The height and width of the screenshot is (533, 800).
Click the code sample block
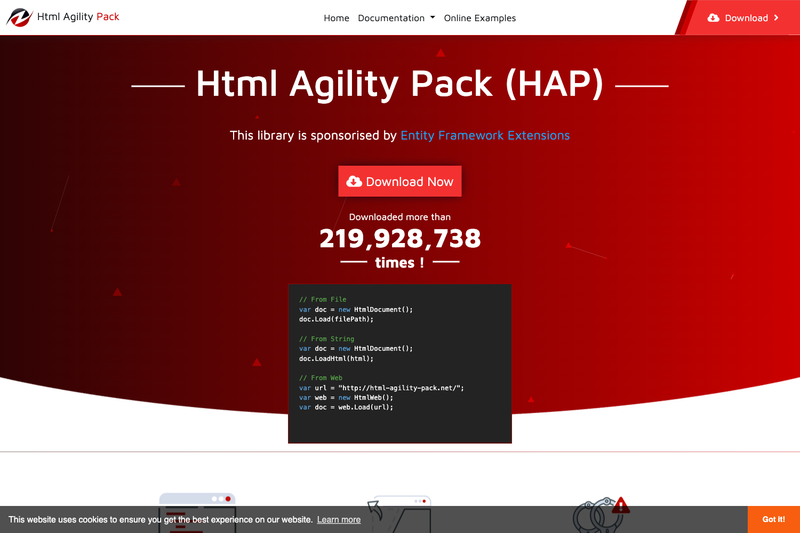(x=399, y=363)
